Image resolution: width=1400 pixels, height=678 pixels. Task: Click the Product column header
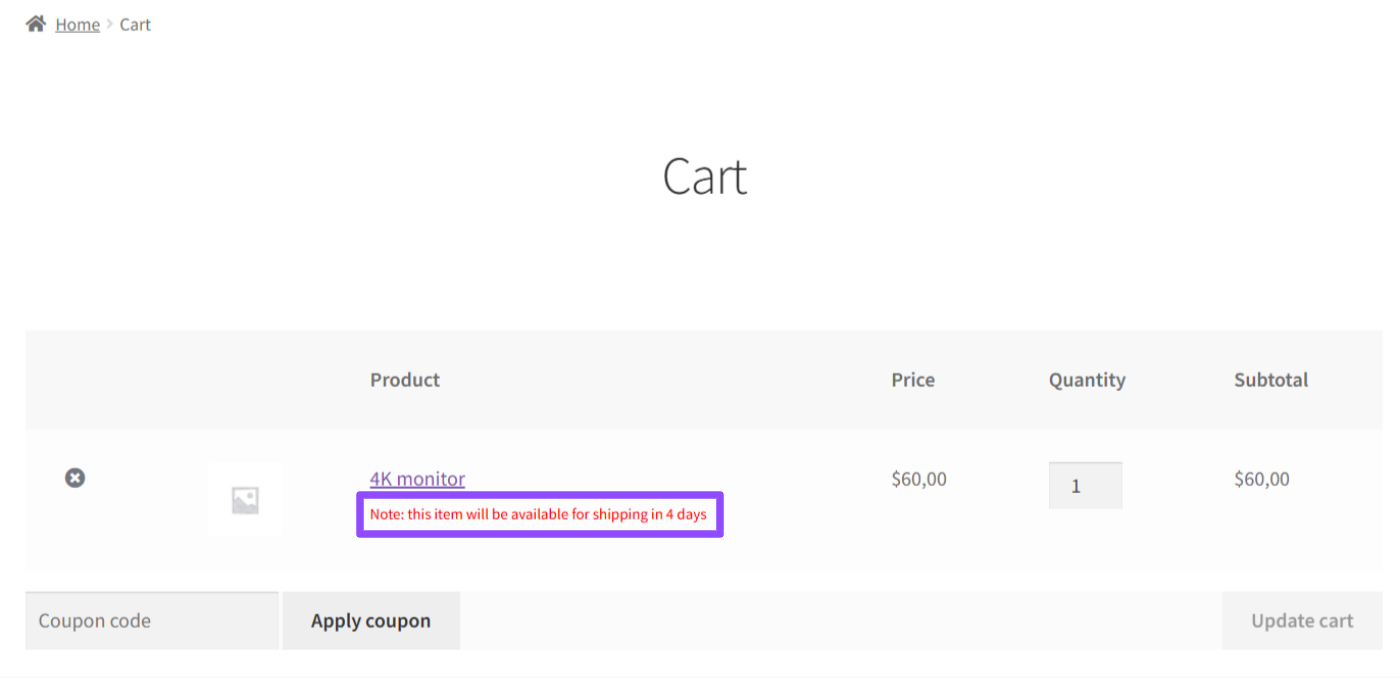pyautogui.click(x=404, y=380)
